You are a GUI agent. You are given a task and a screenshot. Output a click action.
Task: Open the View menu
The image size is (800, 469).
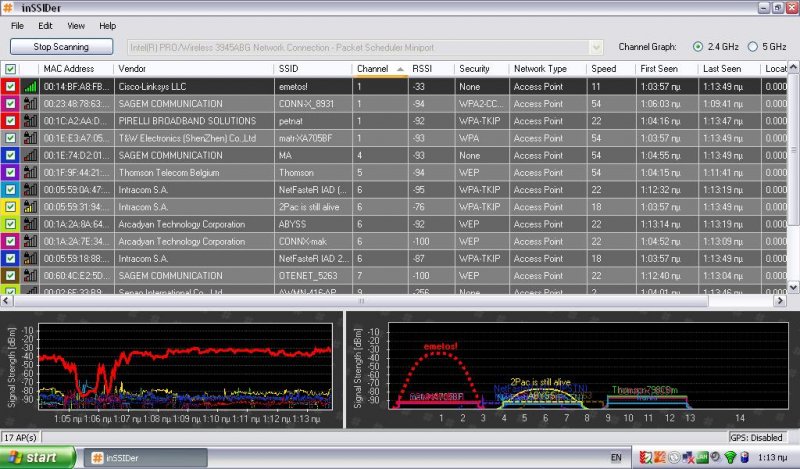[76, 26]
